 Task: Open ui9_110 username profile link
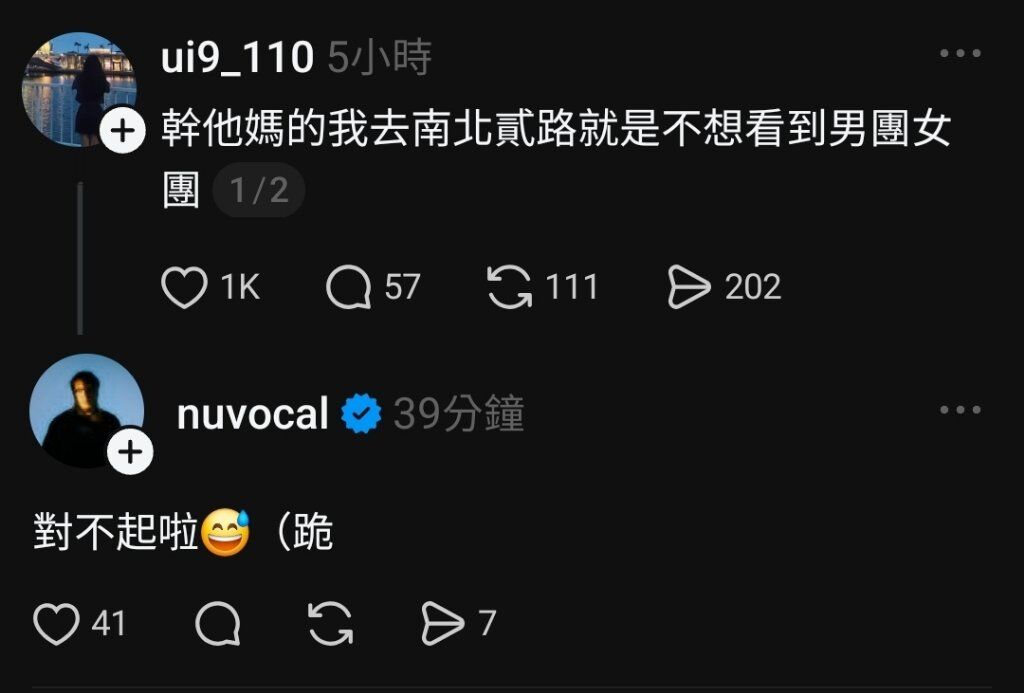238,57
